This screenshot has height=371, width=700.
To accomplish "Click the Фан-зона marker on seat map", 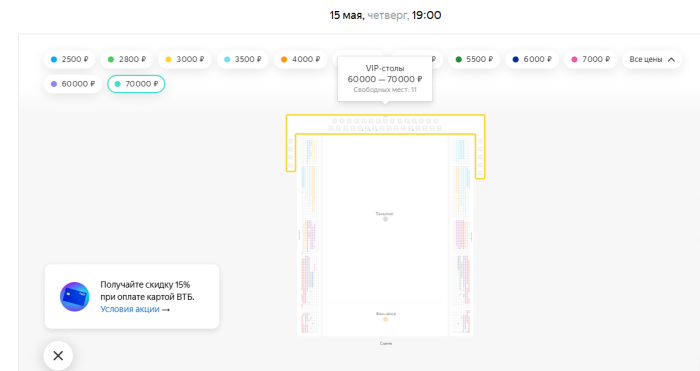I will pyautogui.click(x=385, y=319).
